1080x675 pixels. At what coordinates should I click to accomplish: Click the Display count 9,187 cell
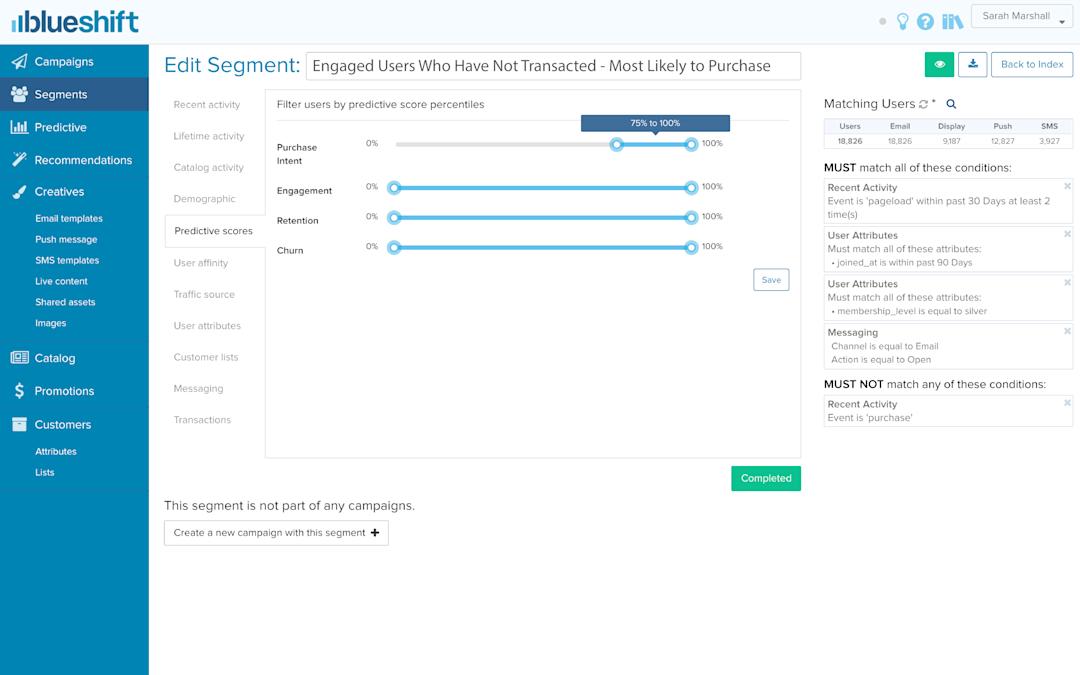point(951,141)
